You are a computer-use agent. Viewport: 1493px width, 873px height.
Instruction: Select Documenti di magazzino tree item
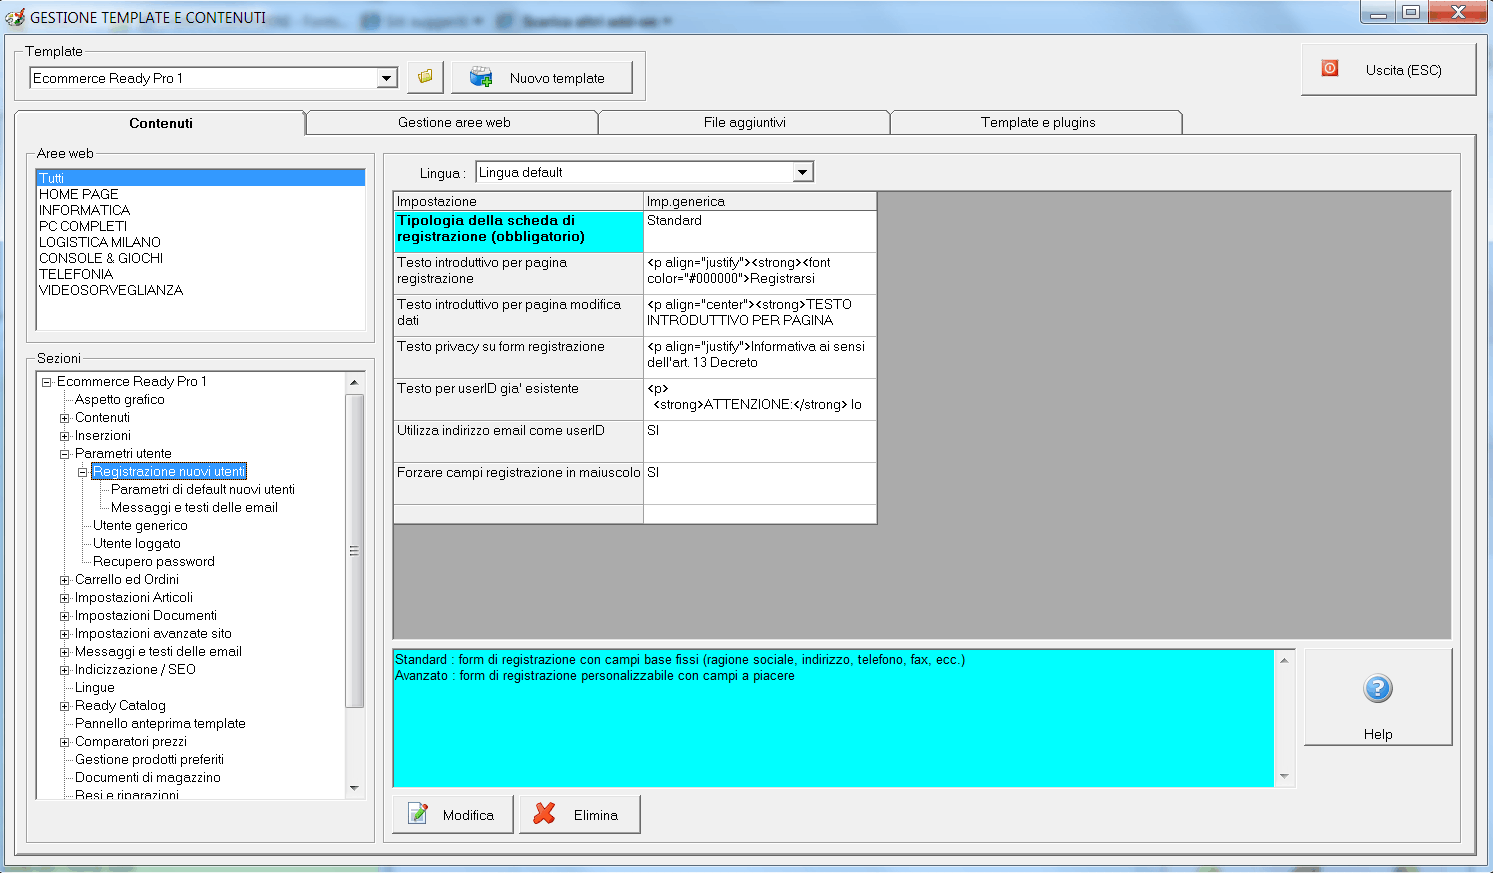coord(148,778)
